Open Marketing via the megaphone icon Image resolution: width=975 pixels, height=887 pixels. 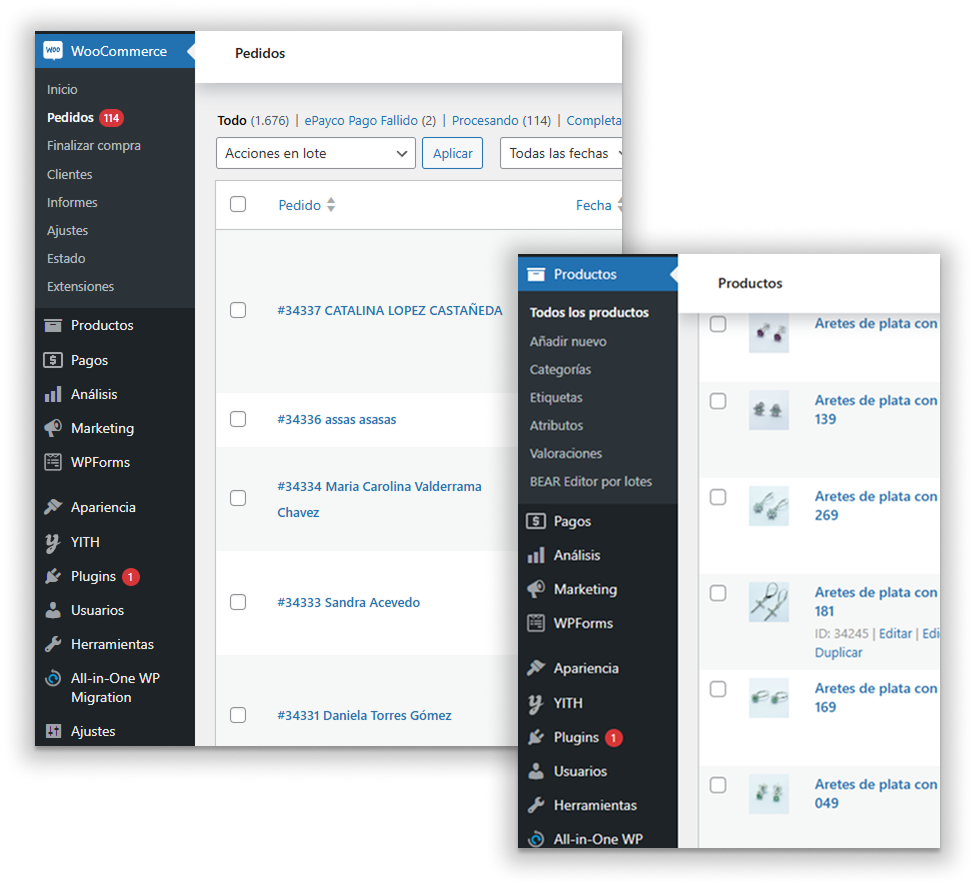tap(51, 428)
